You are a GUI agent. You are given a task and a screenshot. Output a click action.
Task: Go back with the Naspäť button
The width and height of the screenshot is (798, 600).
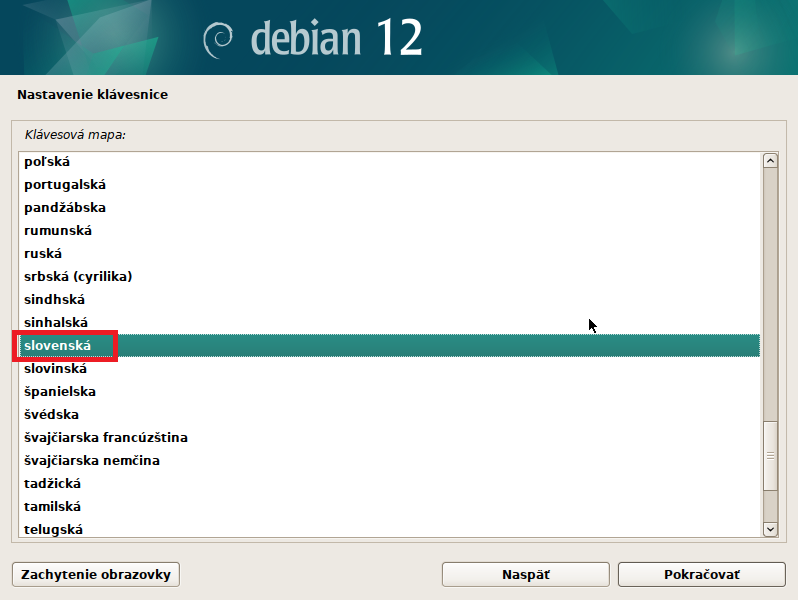tap(525, 575)
